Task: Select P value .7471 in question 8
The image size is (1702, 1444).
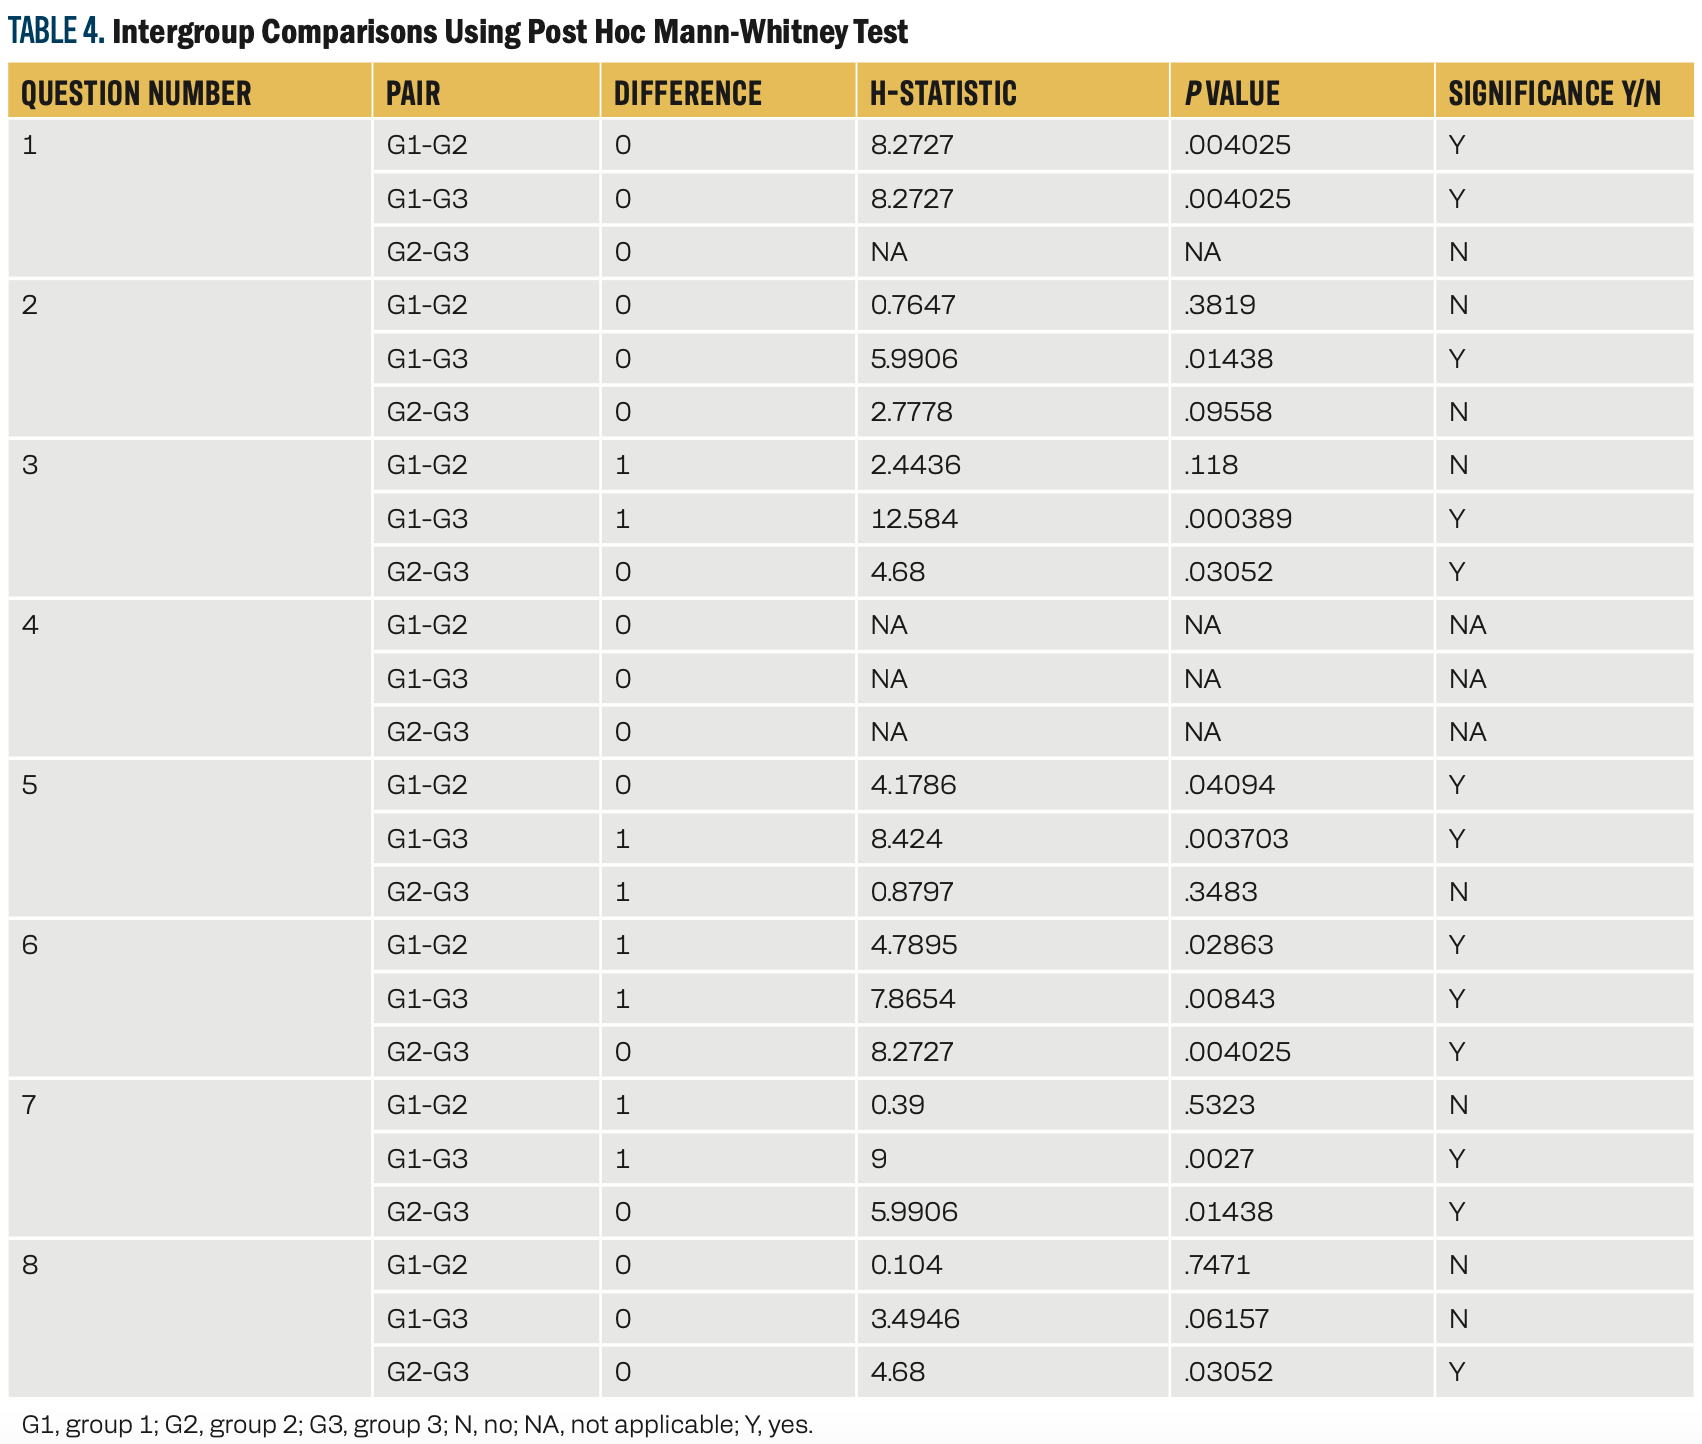Action: point(1216,1265)
